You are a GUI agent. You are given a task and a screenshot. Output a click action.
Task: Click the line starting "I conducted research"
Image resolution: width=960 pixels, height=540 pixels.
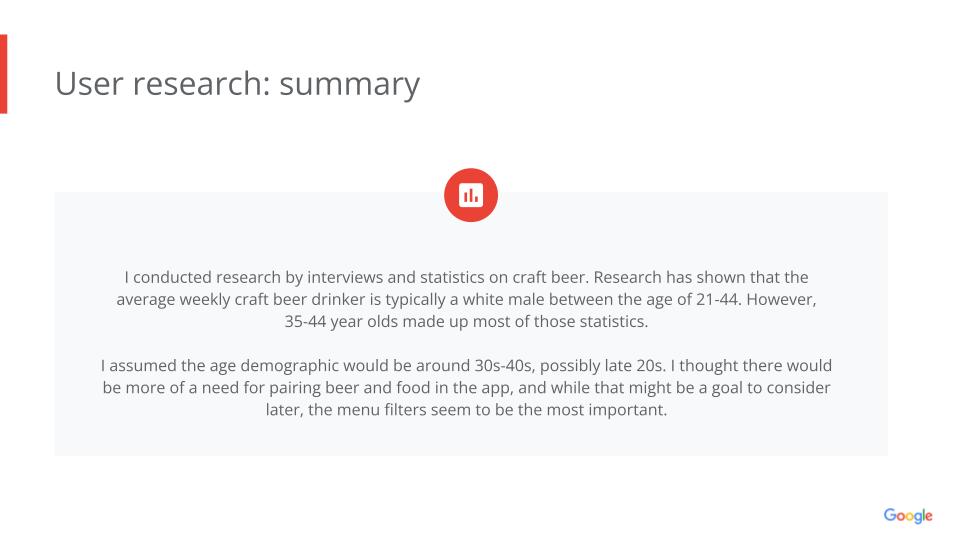coord(466,277)
